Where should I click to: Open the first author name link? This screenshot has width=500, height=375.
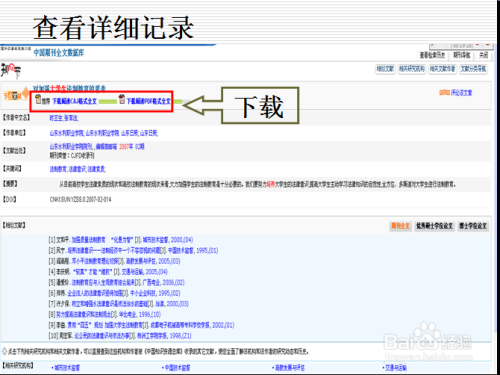56,118
